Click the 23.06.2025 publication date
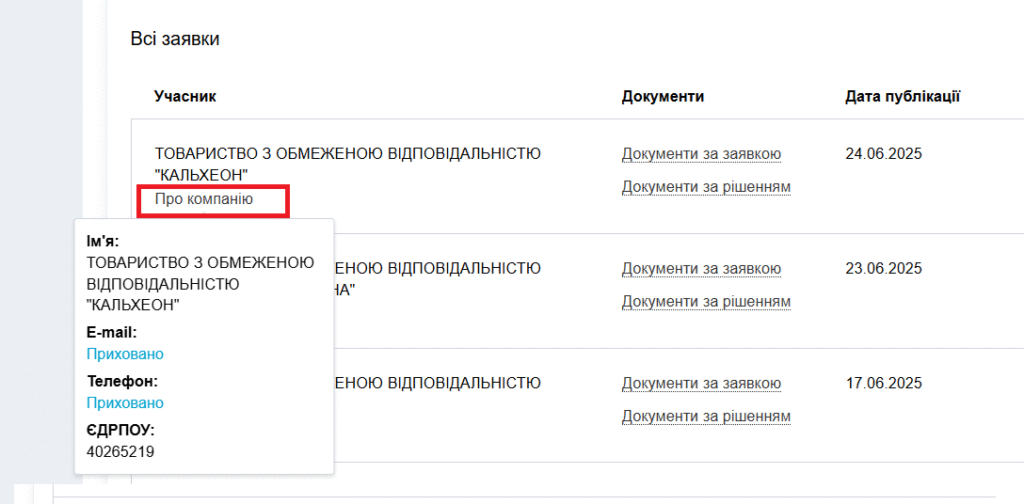Viewport: 1024px width, 504px height. point(883,268)
